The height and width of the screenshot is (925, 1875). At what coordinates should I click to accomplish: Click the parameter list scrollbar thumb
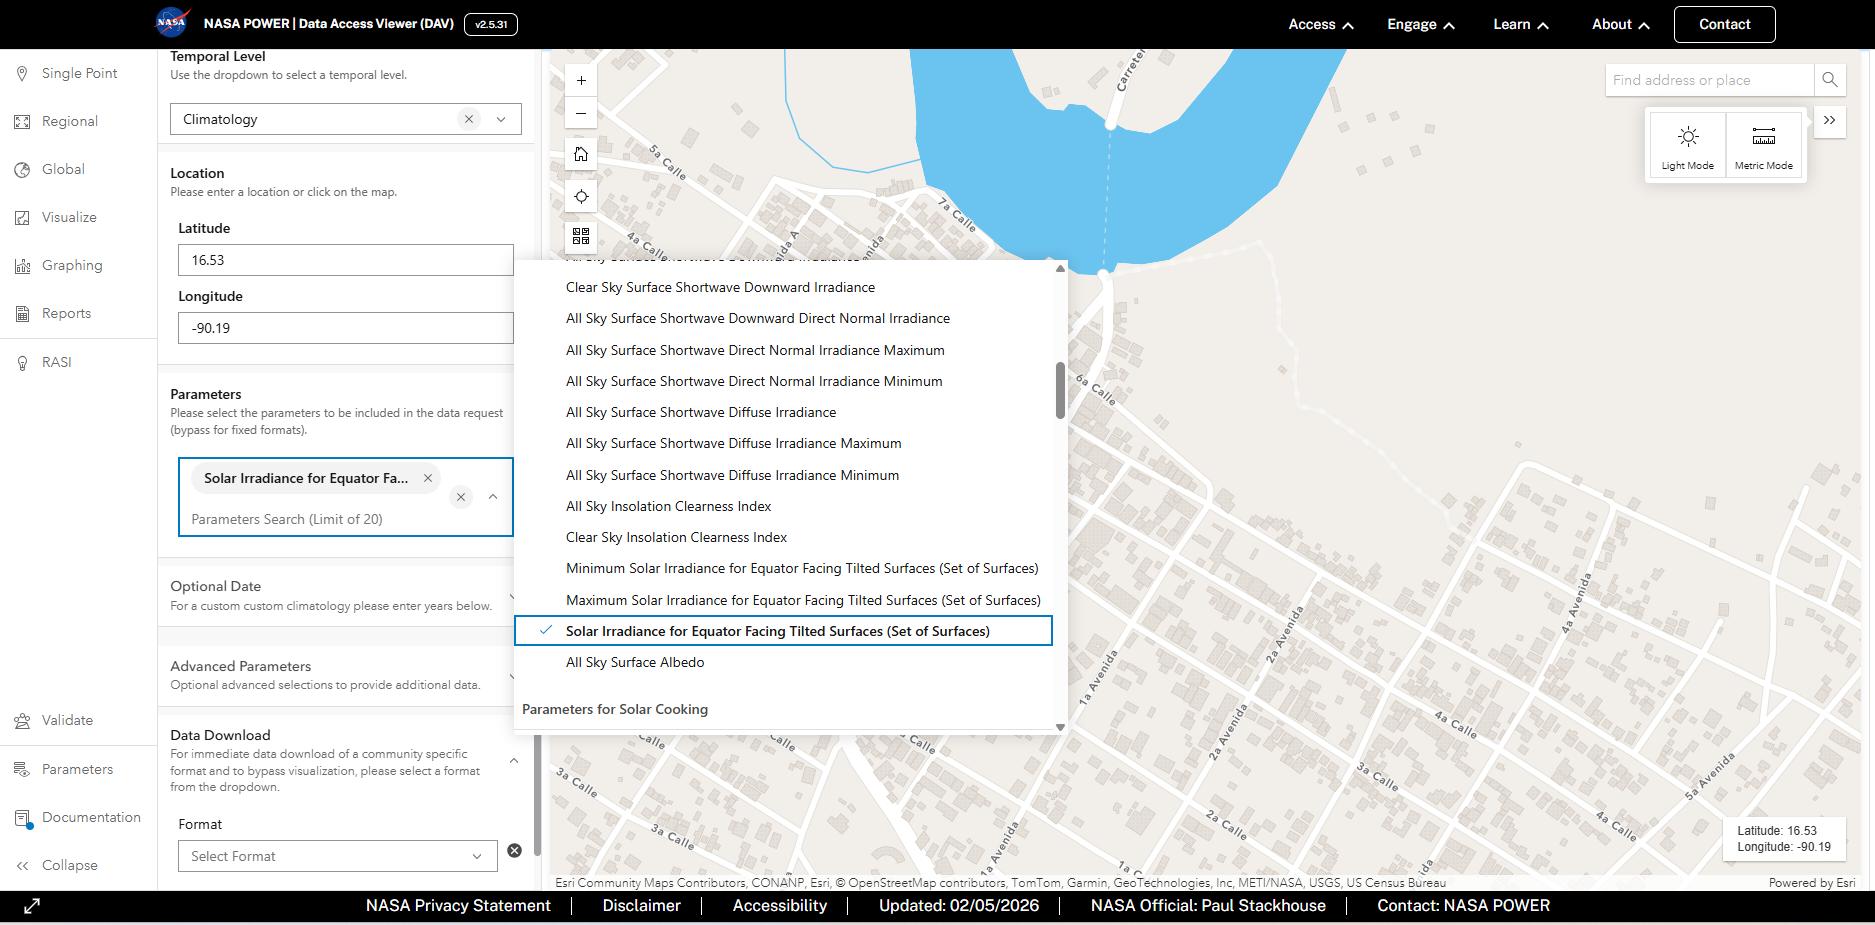(1060, 390)
